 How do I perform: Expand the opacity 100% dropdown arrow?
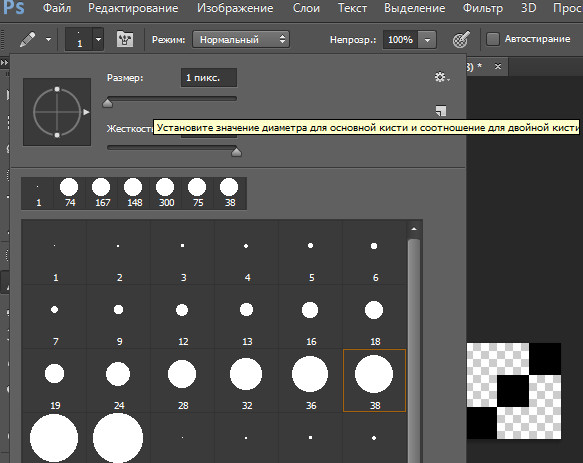point(427,39)
